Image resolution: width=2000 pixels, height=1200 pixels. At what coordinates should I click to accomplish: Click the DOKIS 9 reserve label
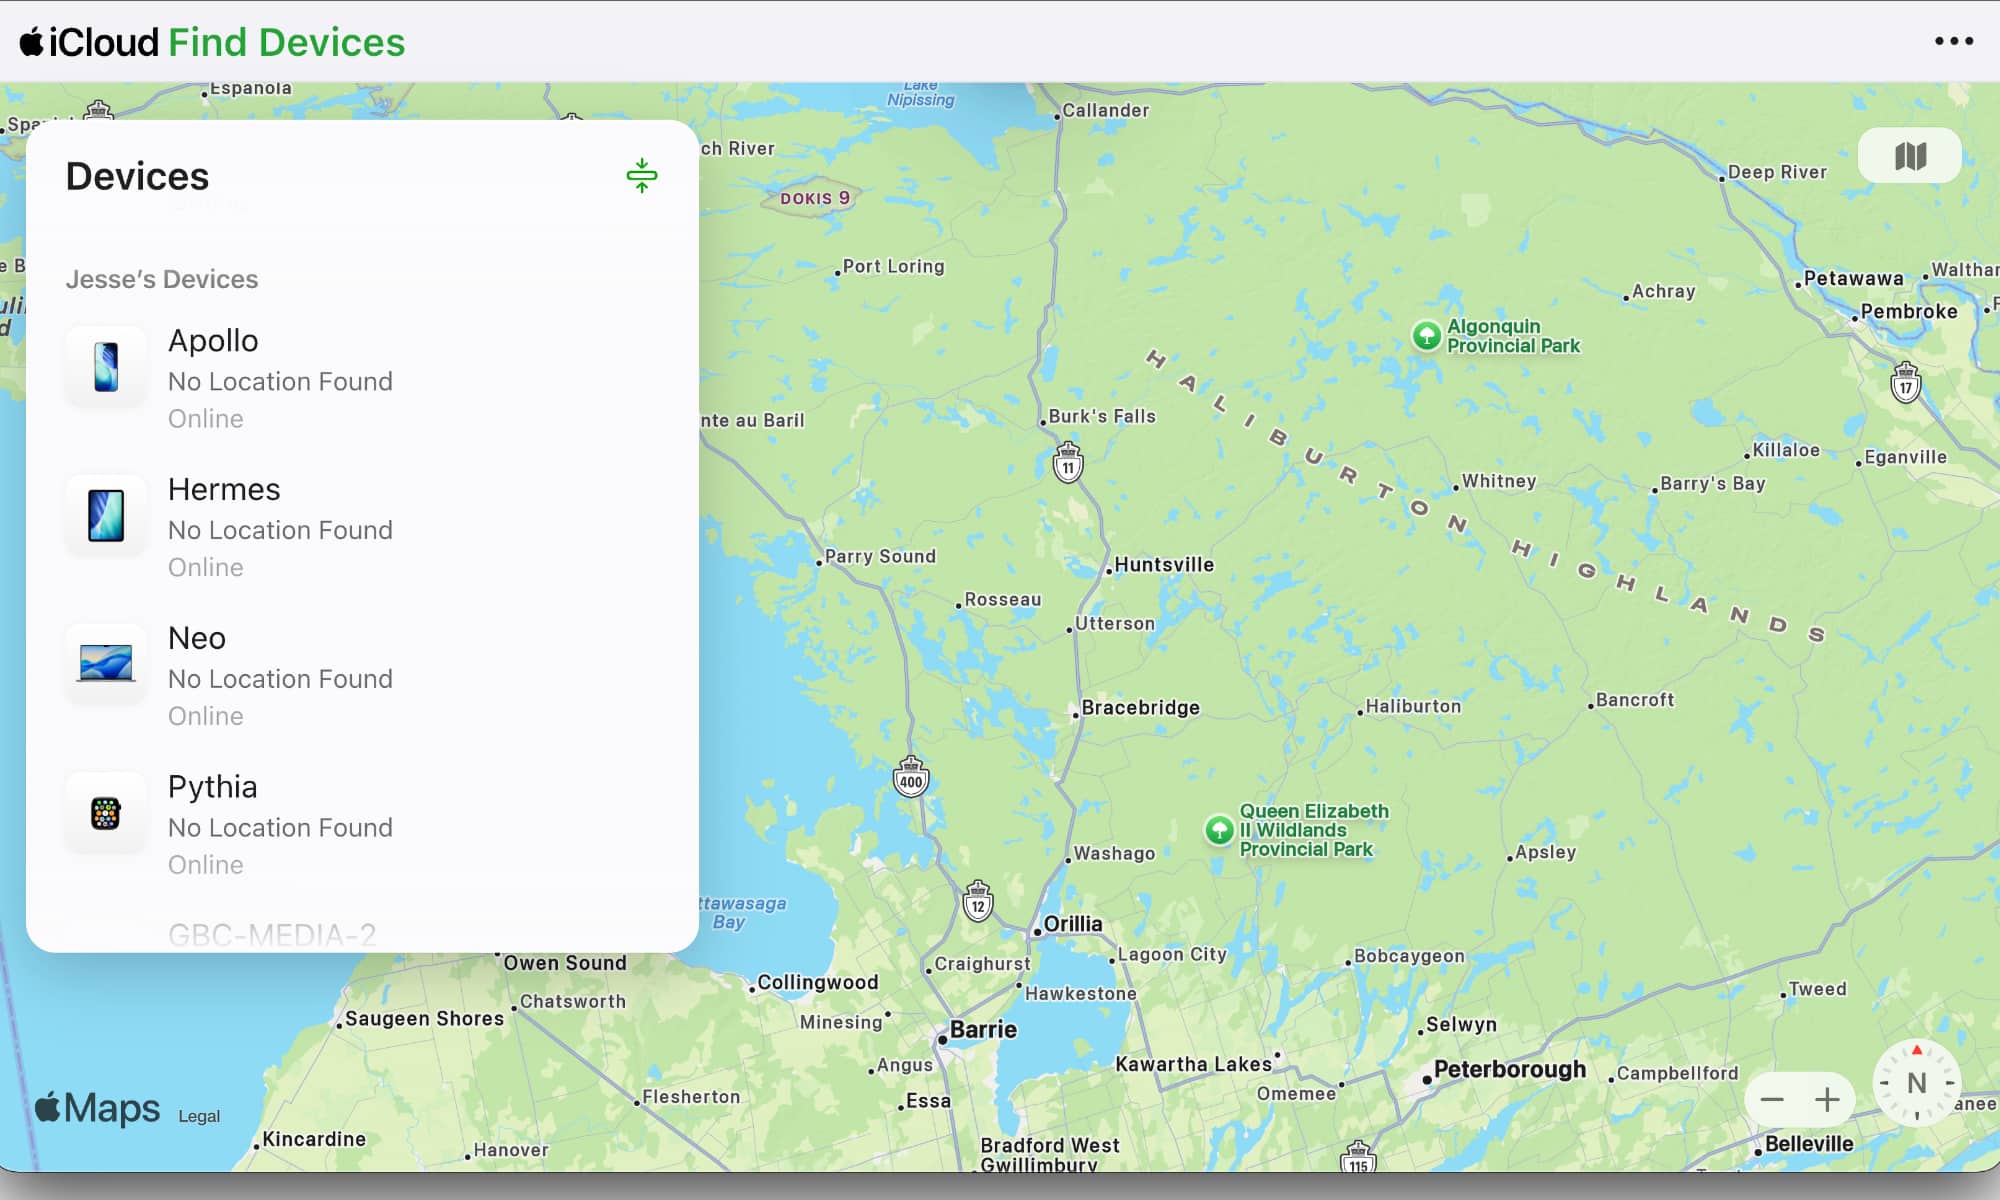[x=814, y=198]
